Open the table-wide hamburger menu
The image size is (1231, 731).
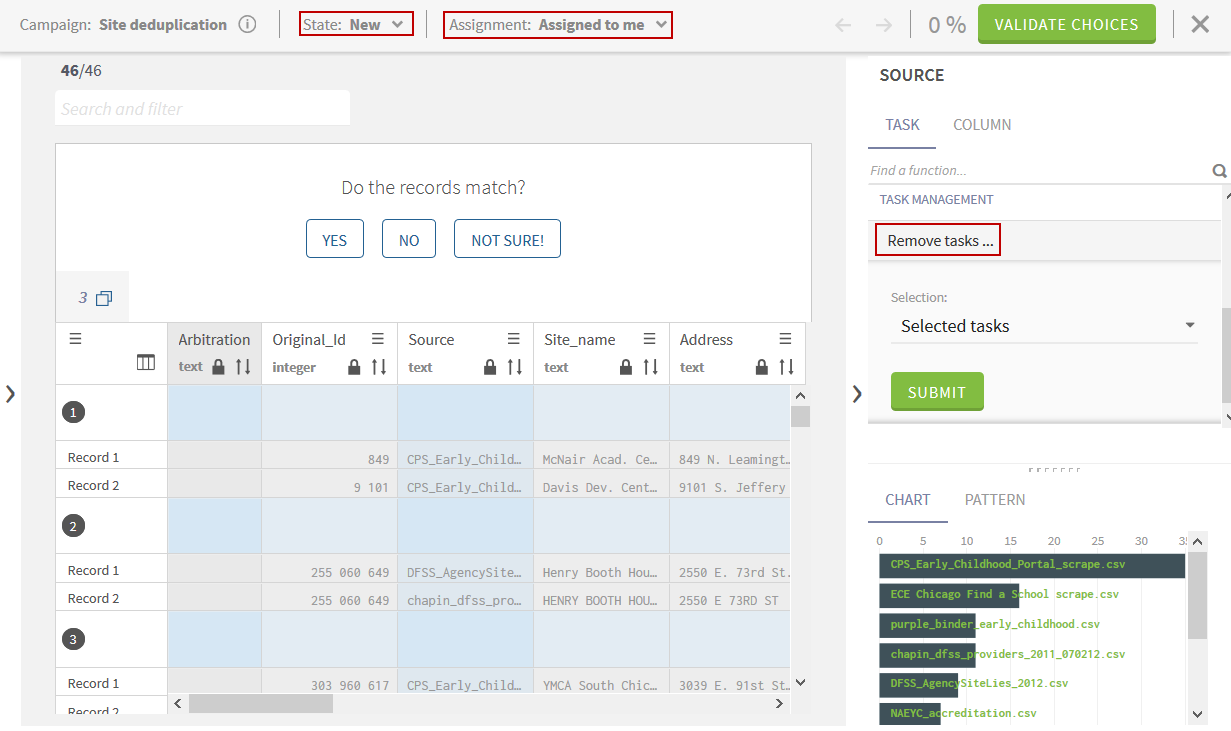tap(75, 339)
